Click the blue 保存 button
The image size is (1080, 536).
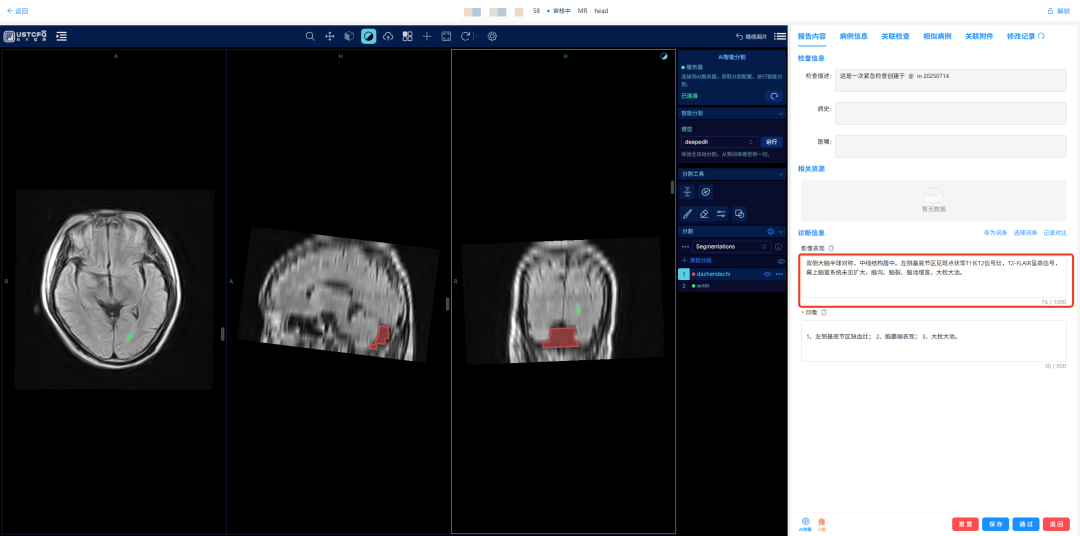[995, 524]
